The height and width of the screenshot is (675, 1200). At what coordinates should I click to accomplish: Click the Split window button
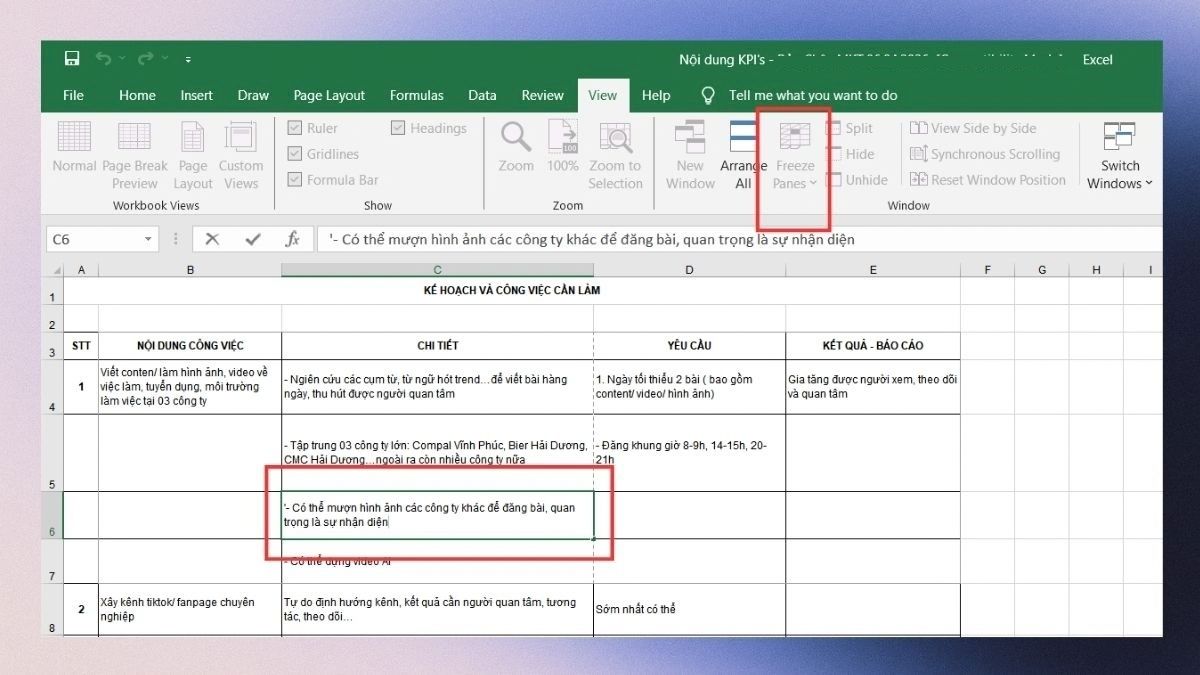[x=850, y=128]
